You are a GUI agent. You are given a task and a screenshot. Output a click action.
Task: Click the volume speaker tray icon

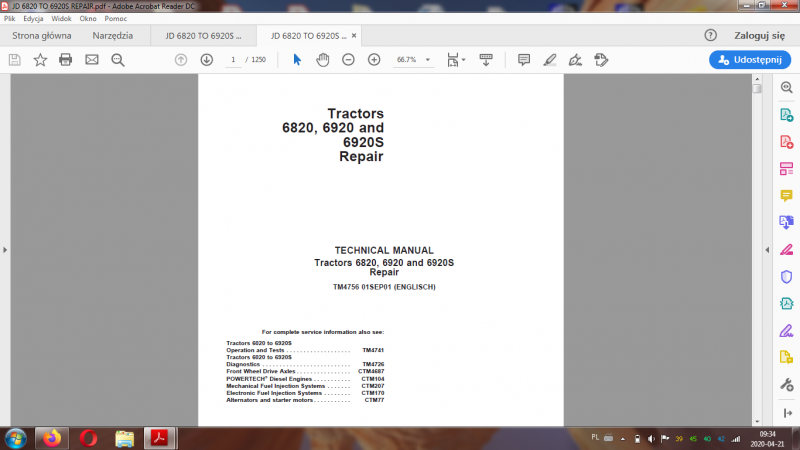(651, 438)
